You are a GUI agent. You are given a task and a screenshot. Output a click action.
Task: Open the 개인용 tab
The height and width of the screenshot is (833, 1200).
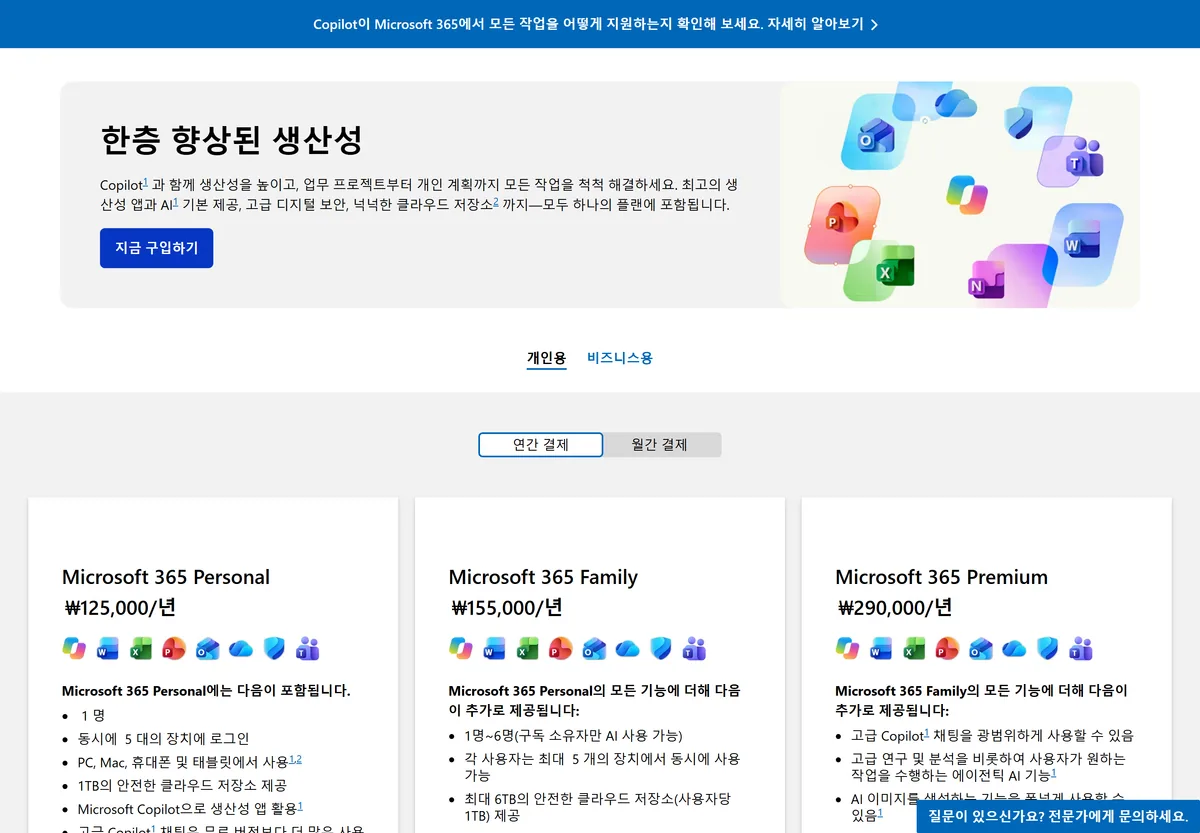point(547,358)
